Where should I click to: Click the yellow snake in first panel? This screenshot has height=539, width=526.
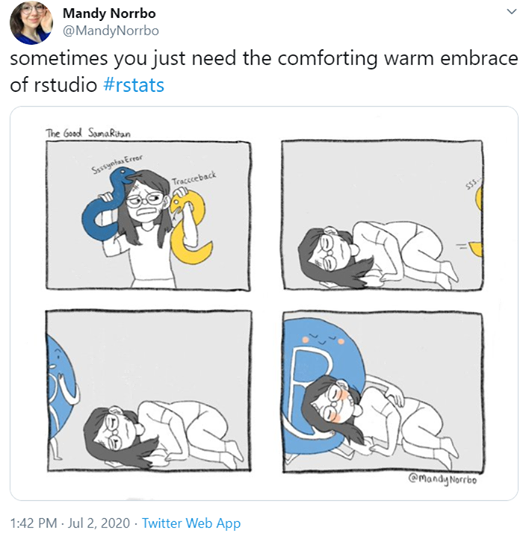click(x=190, y=229)
